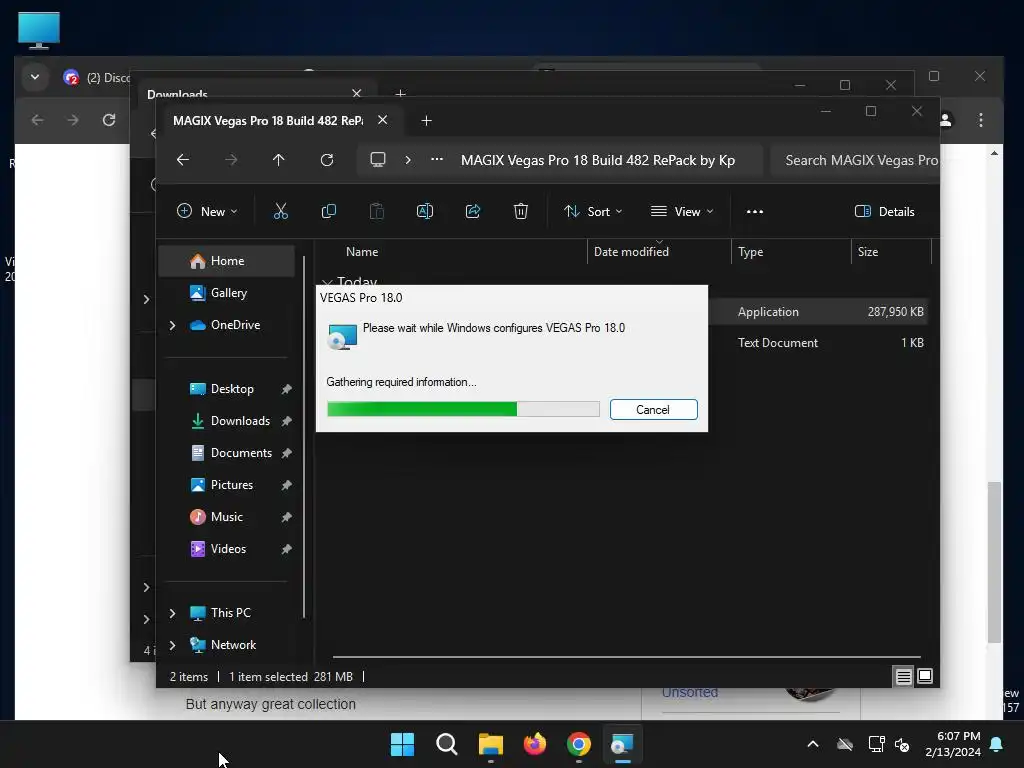Cancel the VEGAS Pro 18.0 configuration
The image size is (1024, 768).
click(x=654, y=409)
